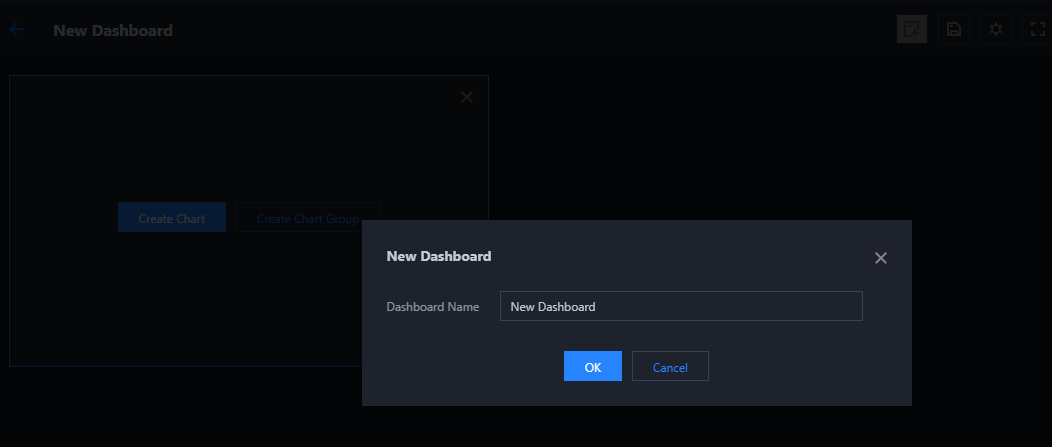This screenshot has height=447, width=1052.
Task: Click the Dashboard Name label
Action: (x=433, y=307)
